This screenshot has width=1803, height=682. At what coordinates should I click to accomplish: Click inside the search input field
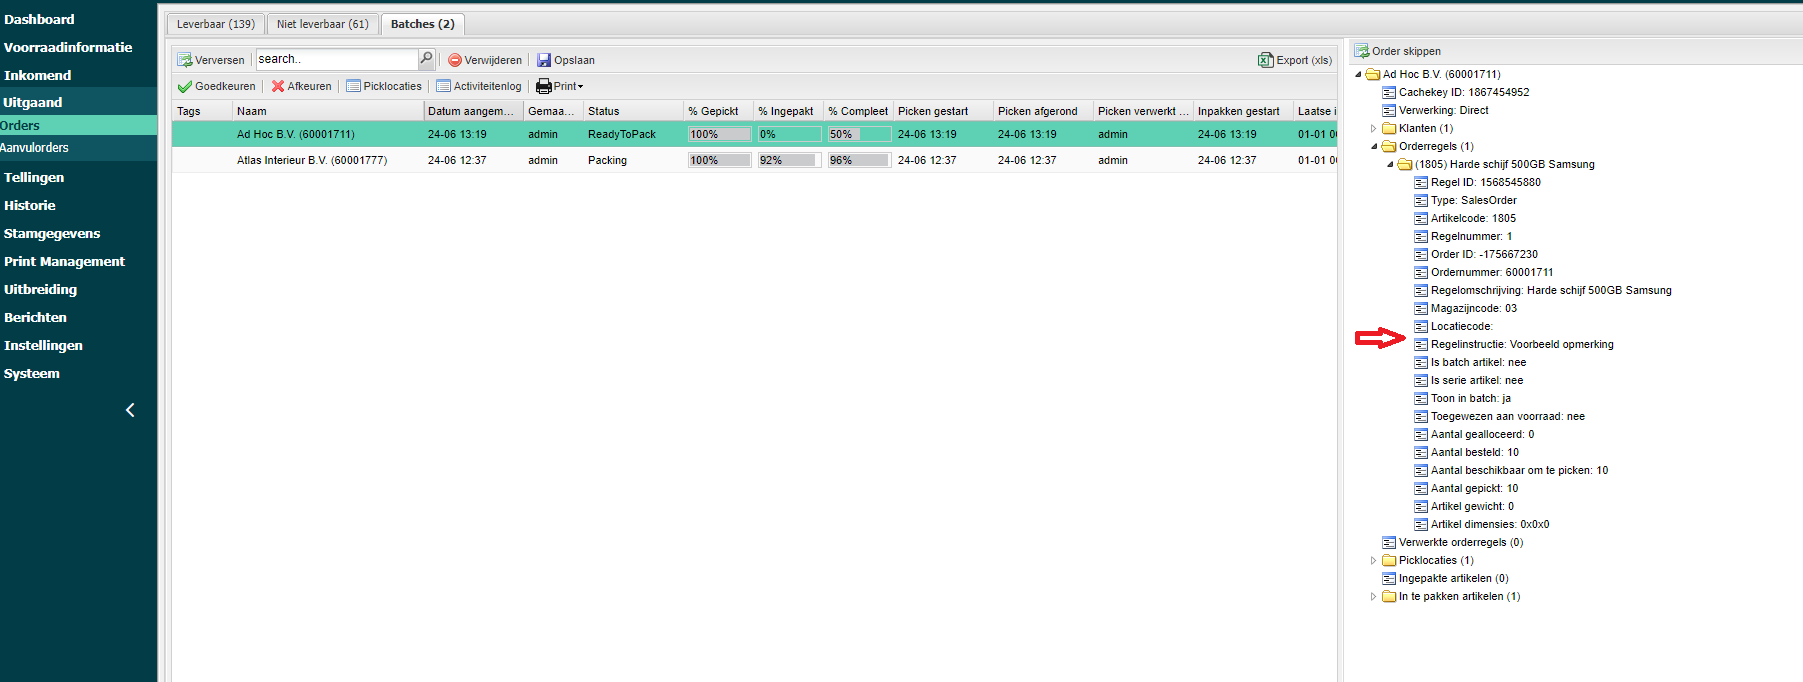click(x=335, y=59)
